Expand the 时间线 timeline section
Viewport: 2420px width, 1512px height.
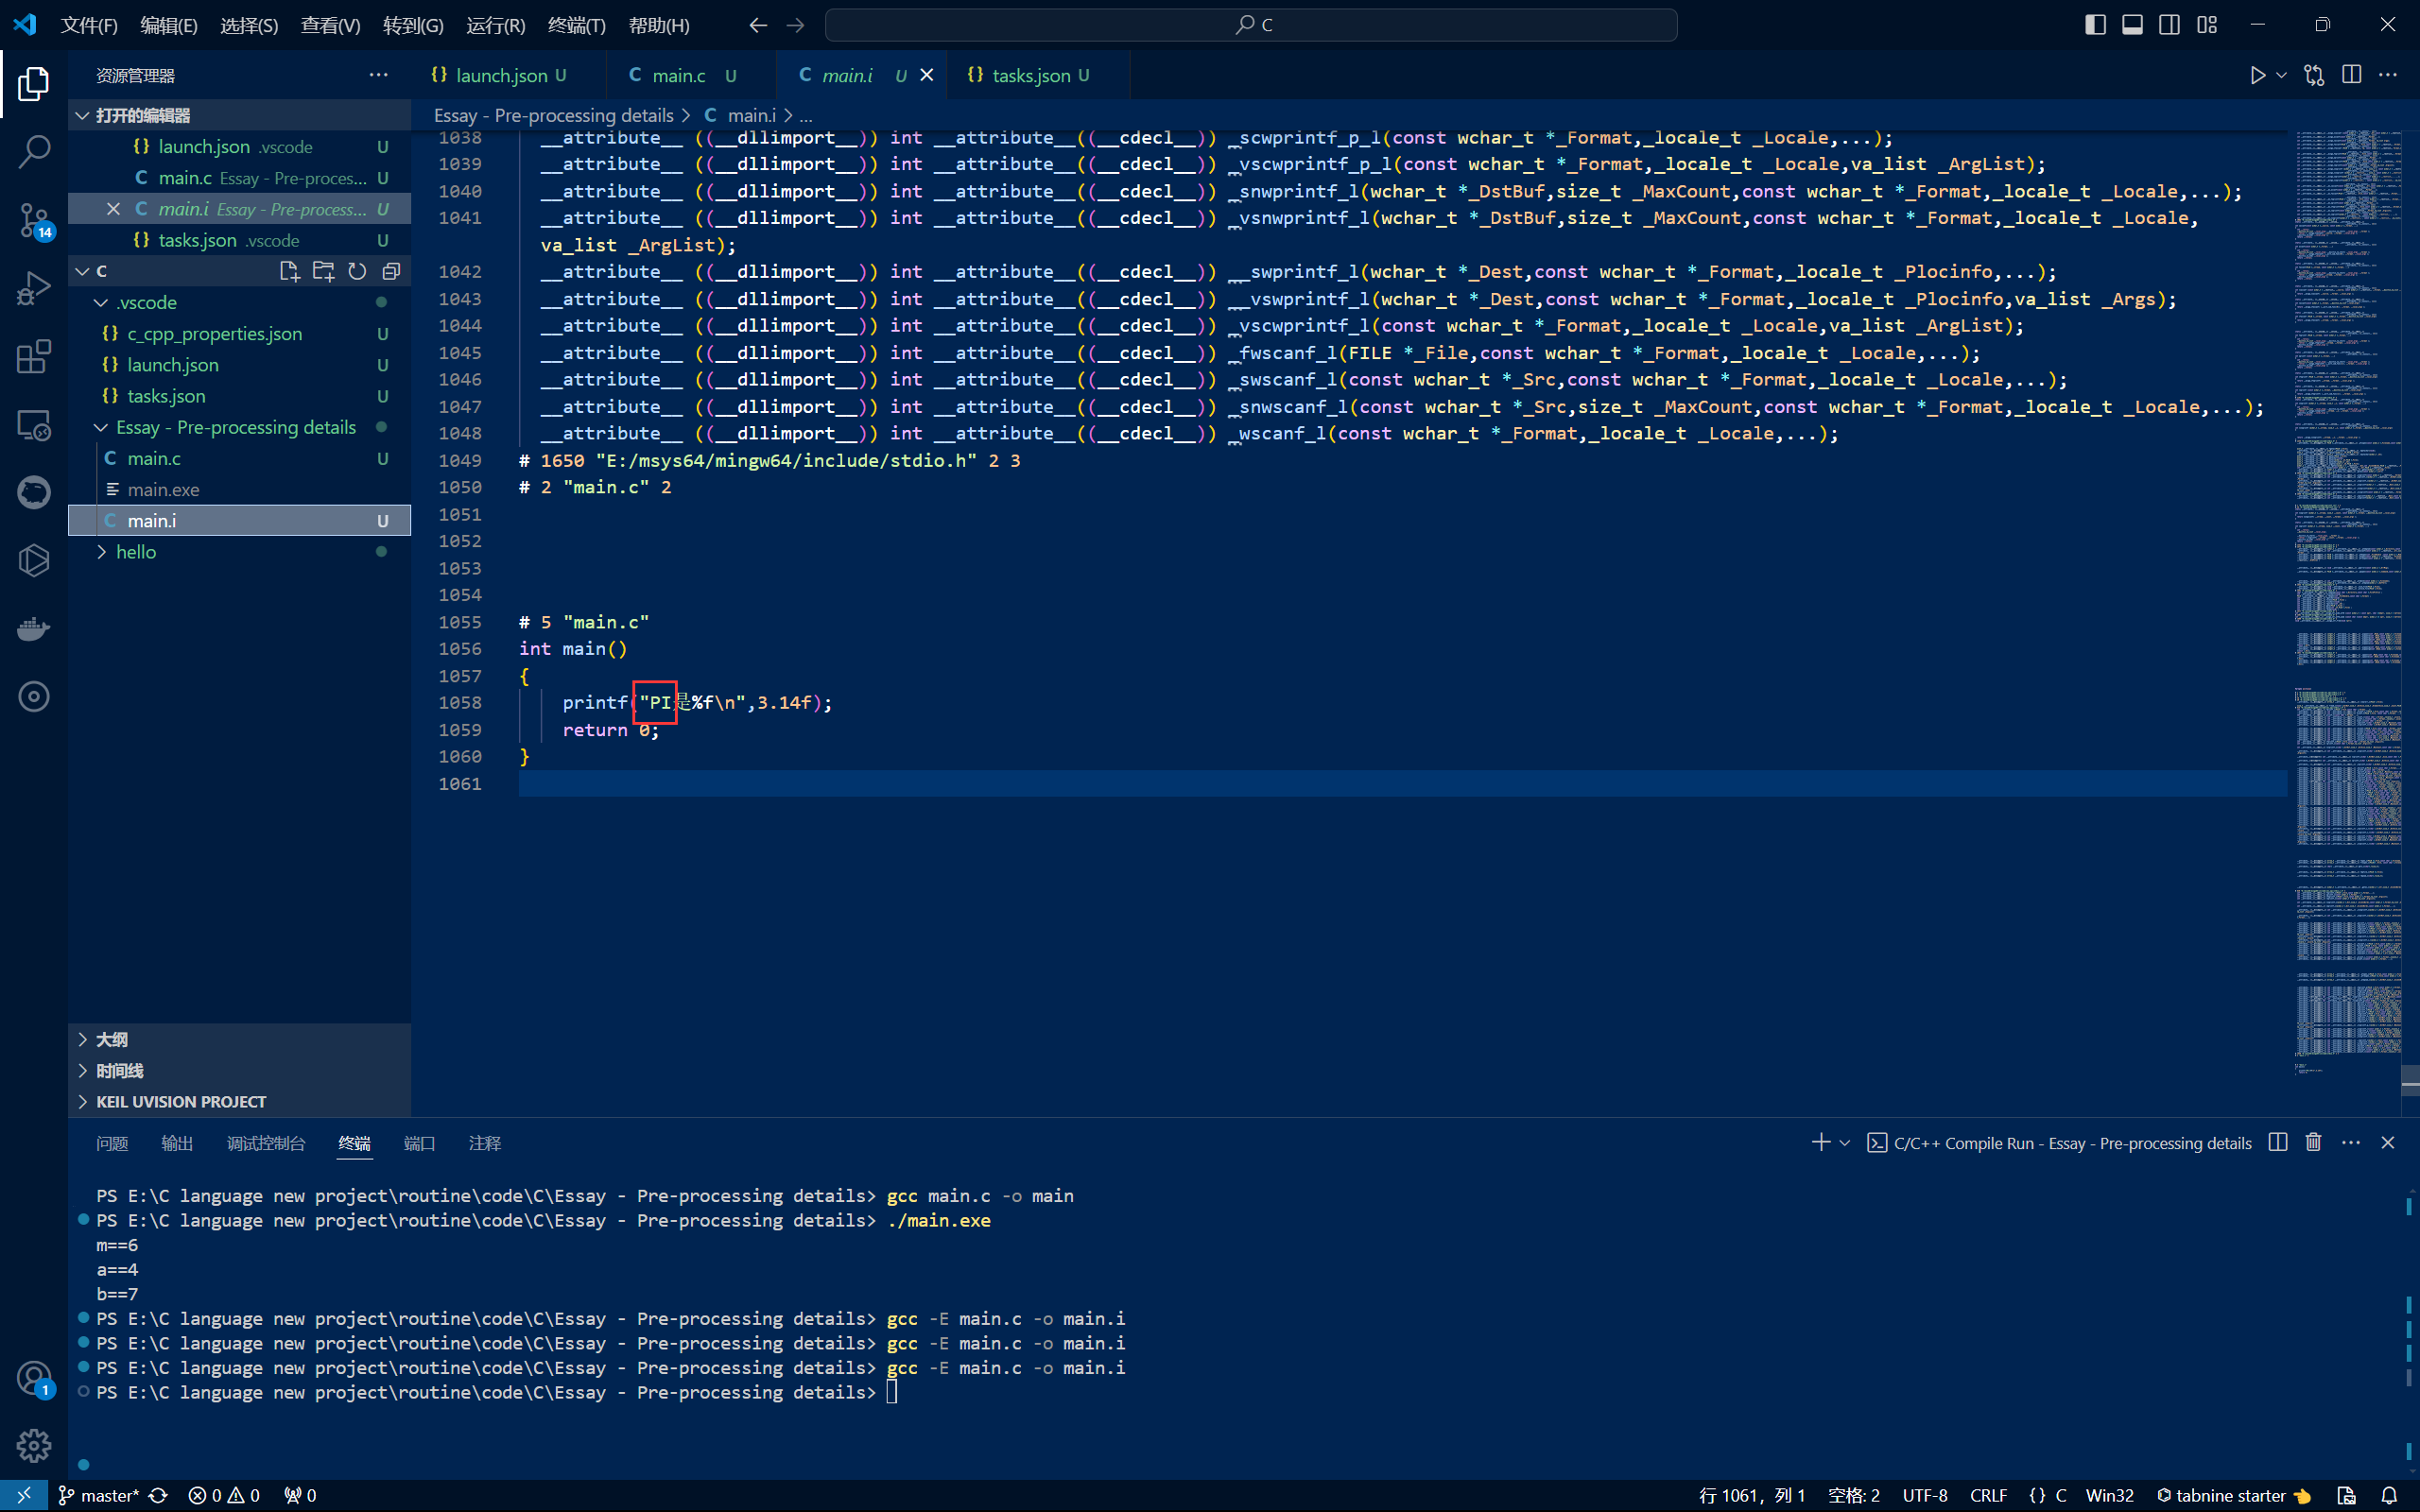click(240, 1070)
